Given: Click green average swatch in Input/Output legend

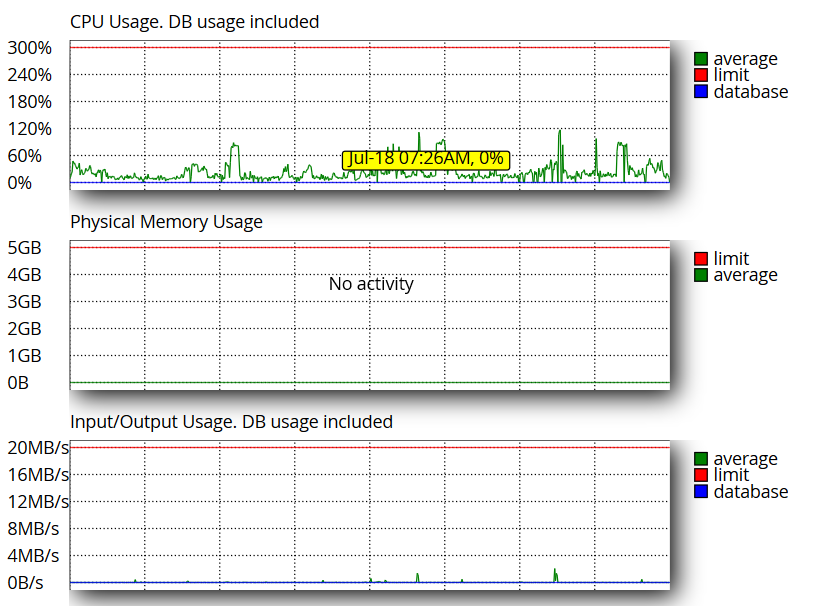Looking at the screenshot, I should 701,459.
